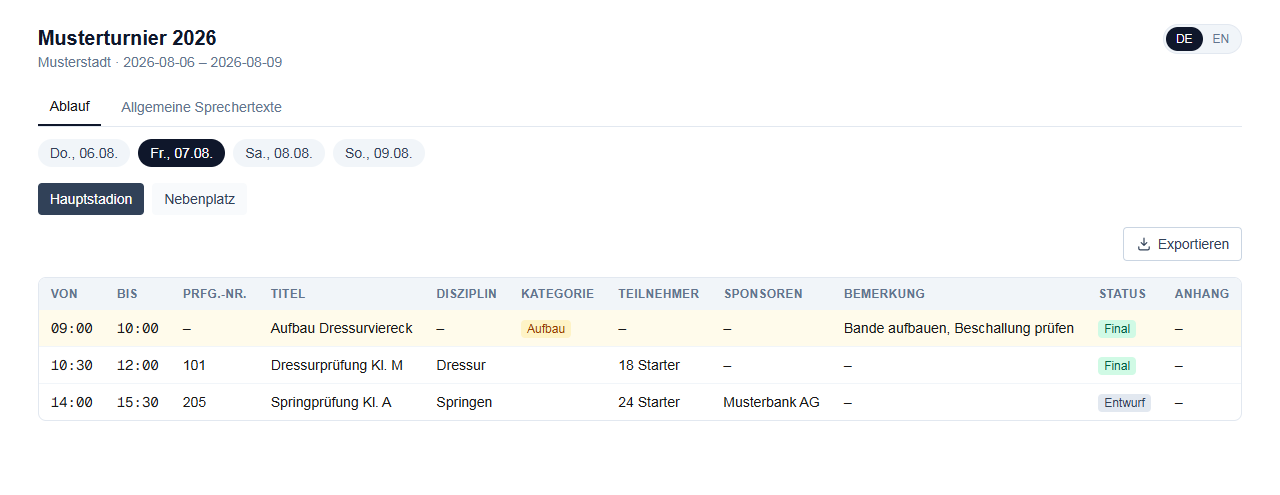Switch language to EN
Image resolution: width=1280 pixels, height=495 pixels.
pyautogui.click(x=1220, y=39)
